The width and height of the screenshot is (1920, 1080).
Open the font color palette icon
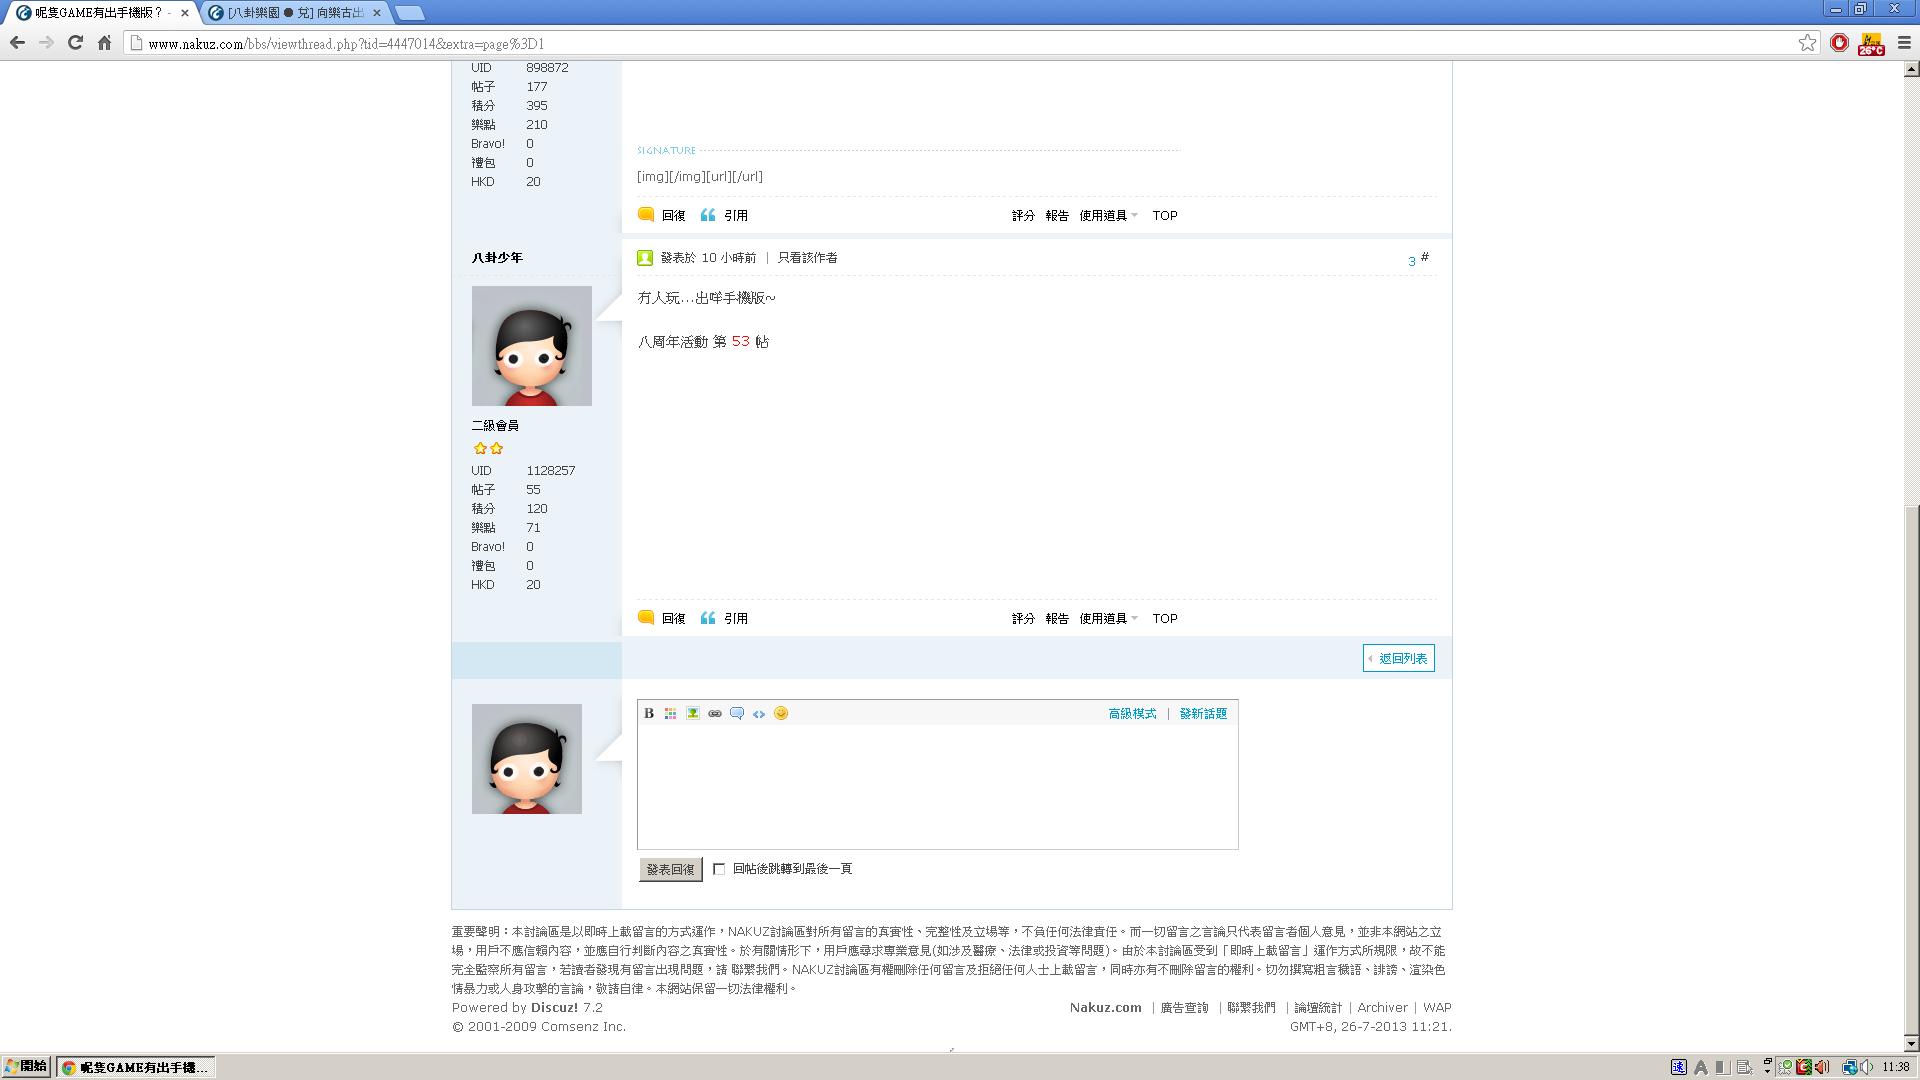(671, 713)
